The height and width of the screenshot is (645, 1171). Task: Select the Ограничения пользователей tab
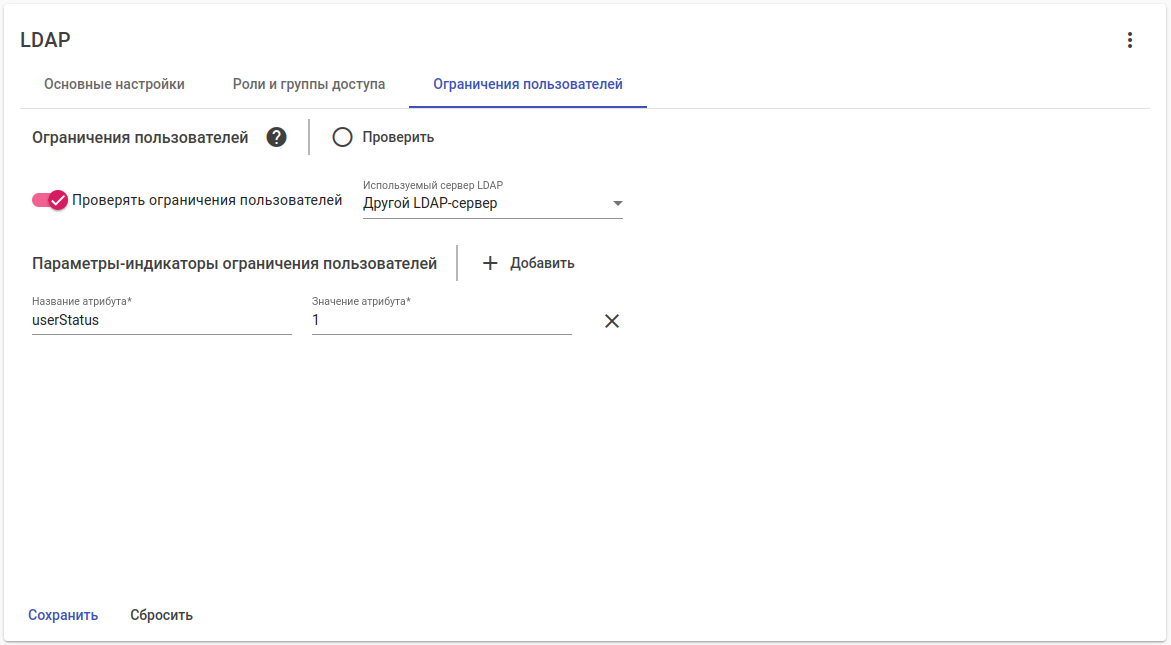click(x=528, y=84)
